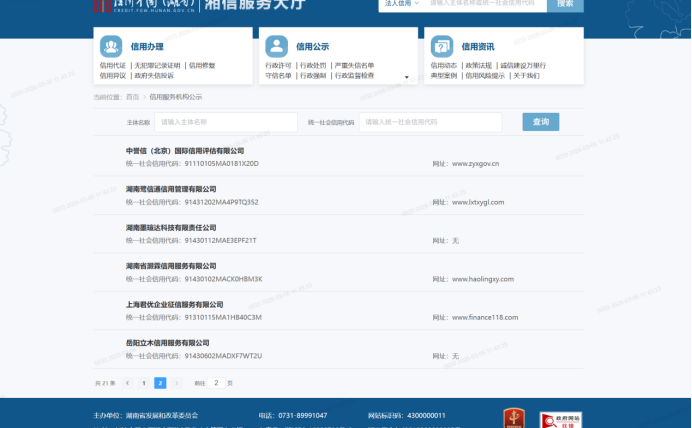This screenshot has height=428, width=692.
Task: Click credit code 91430112MAE3EPF21T
Action: point(220,240)
